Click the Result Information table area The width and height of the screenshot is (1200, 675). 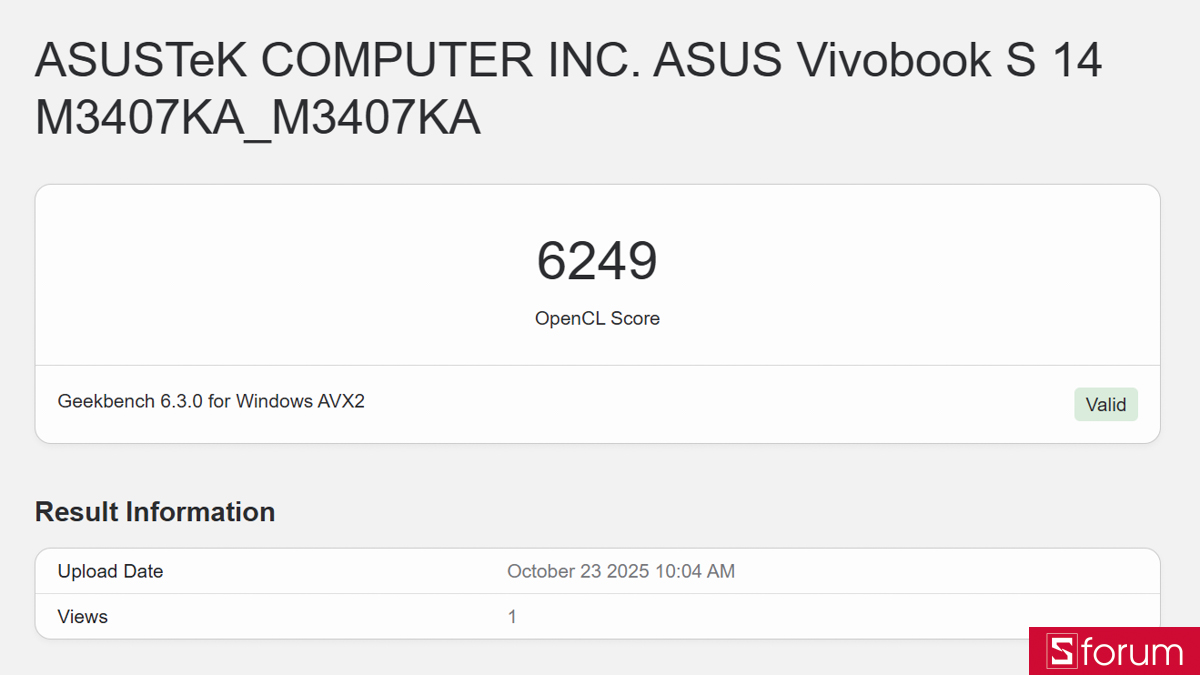point(600,594)
